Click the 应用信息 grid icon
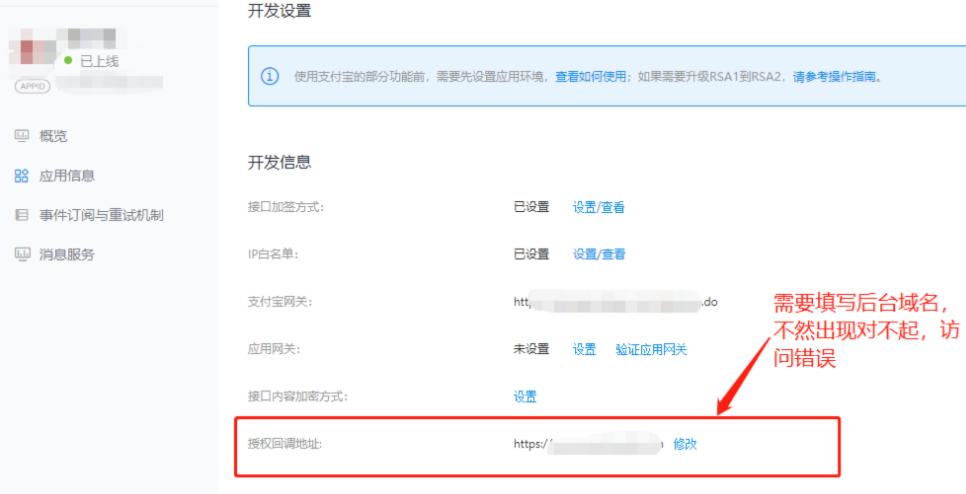This screenshot has height=494, width=966. click(x=21, y=176)
